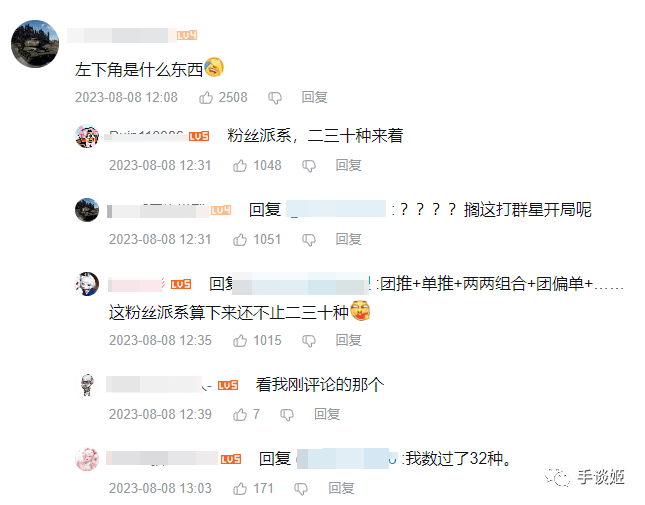Open the mentioned user in the 32种 reply

(347, 459)
